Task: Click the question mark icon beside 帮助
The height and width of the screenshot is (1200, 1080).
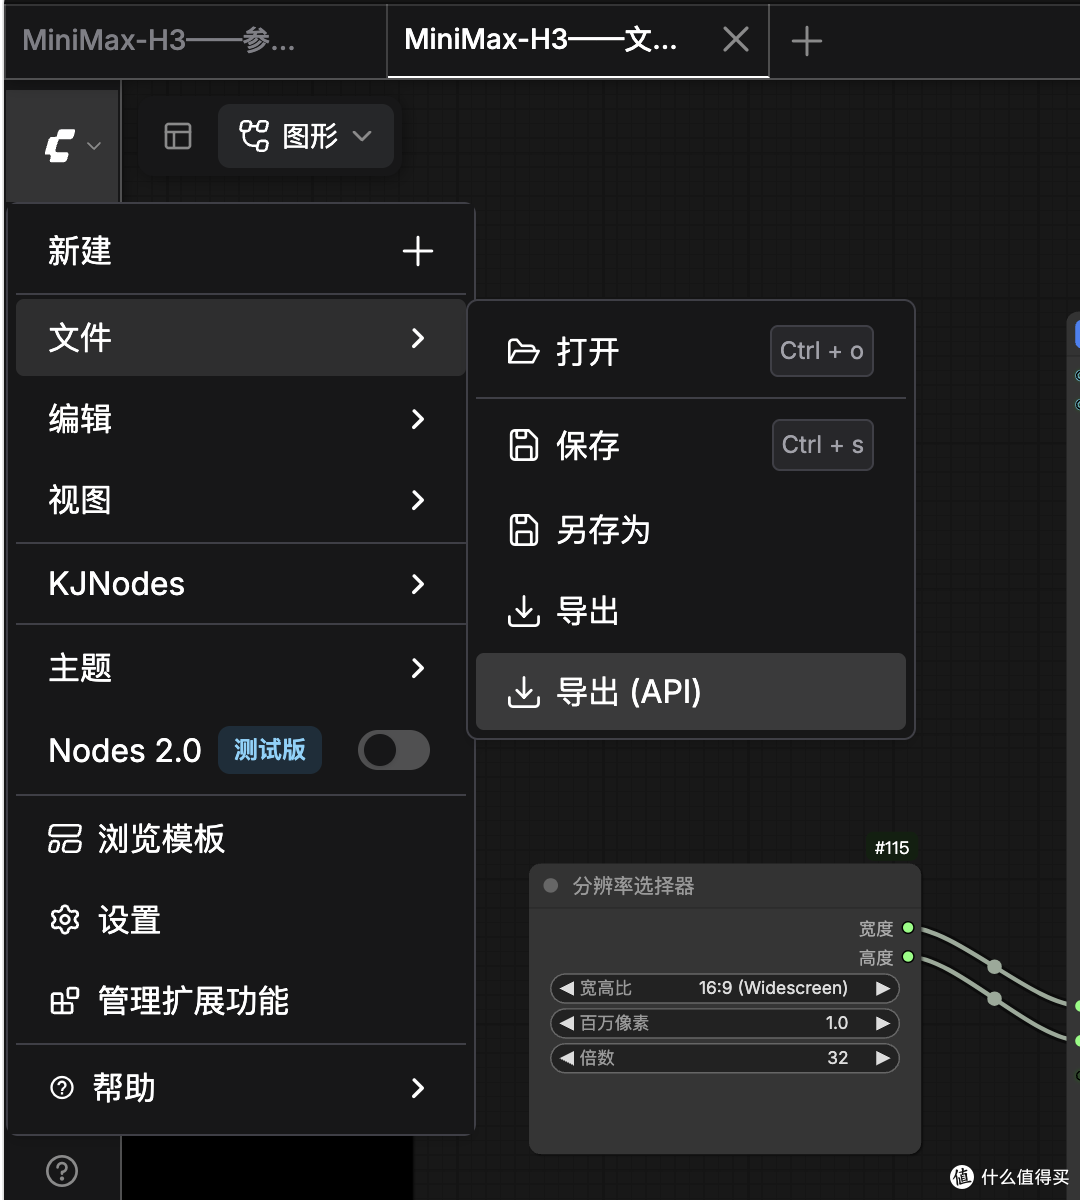Action: pos(62,1088)
